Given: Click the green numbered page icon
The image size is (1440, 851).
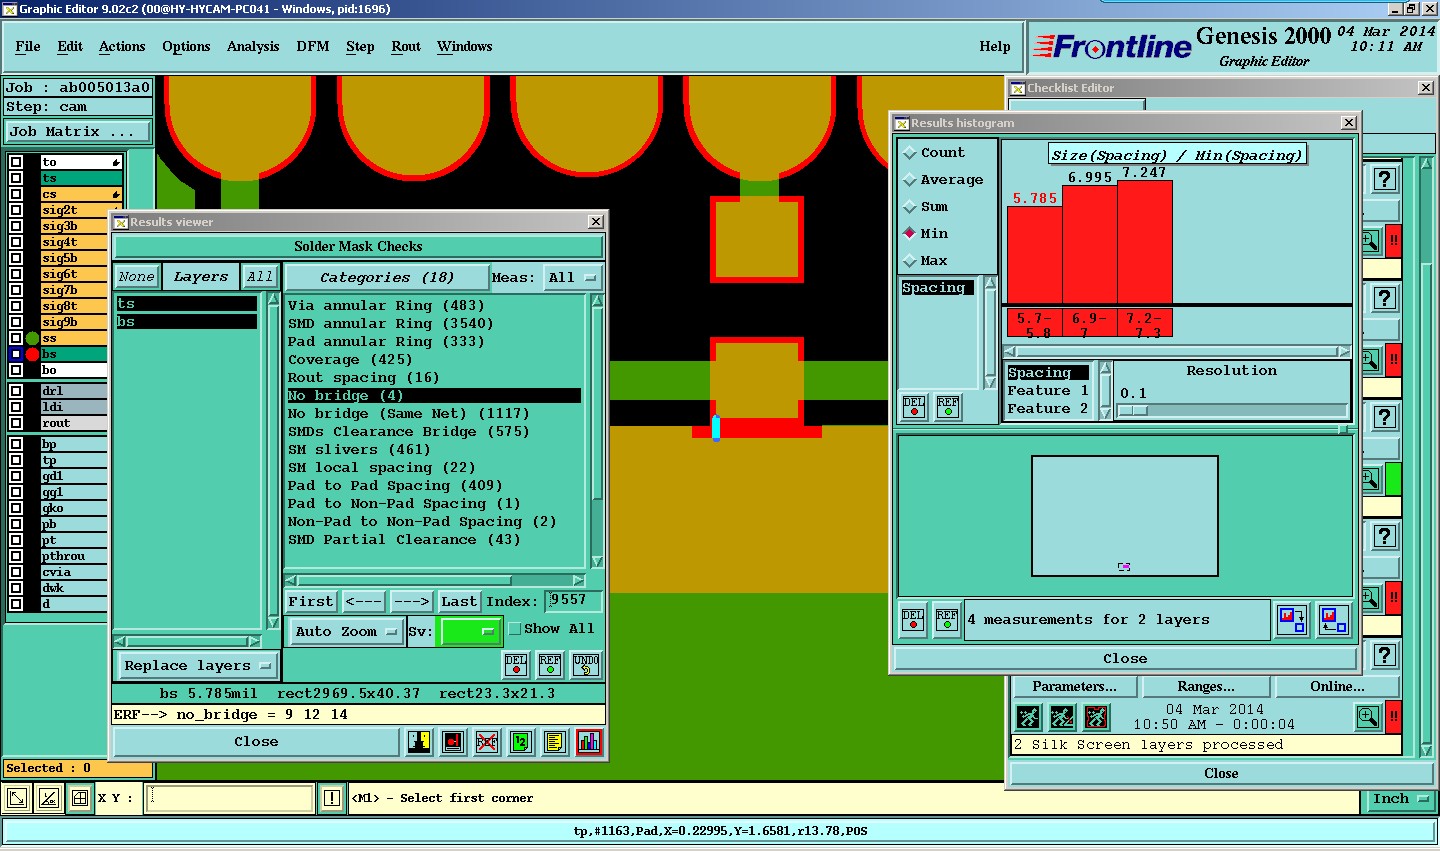Looking at the screenshot, I should [521, 742].
